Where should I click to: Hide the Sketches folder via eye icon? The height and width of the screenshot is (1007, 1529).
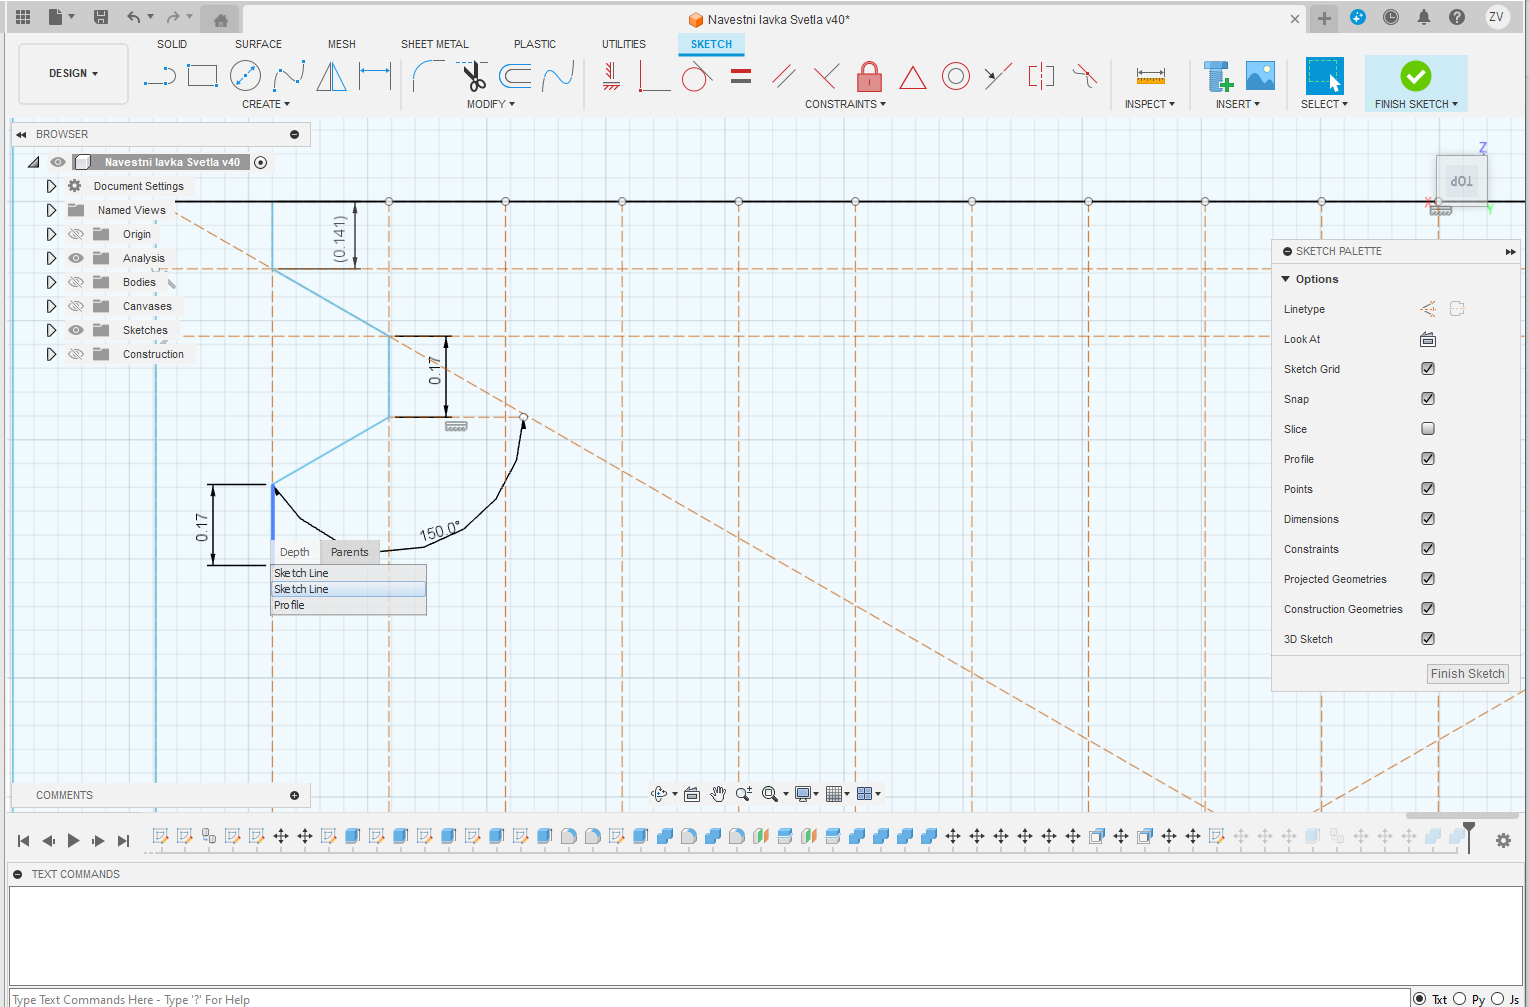click(76, 330)
